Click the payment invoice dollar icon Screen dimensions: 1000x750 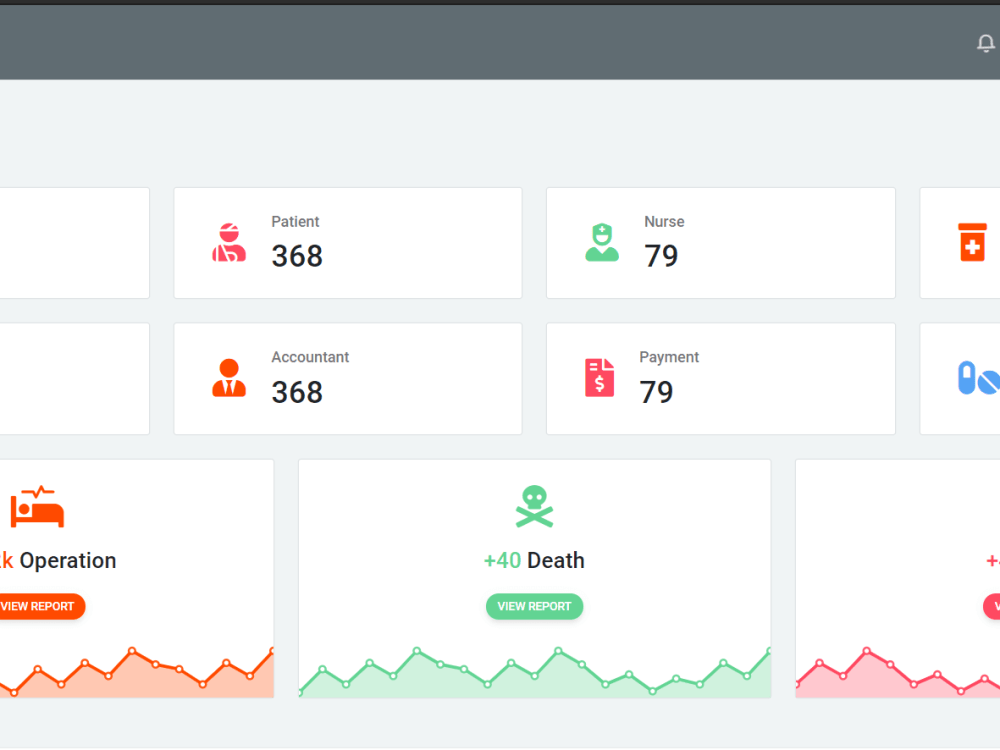(599, 378)
